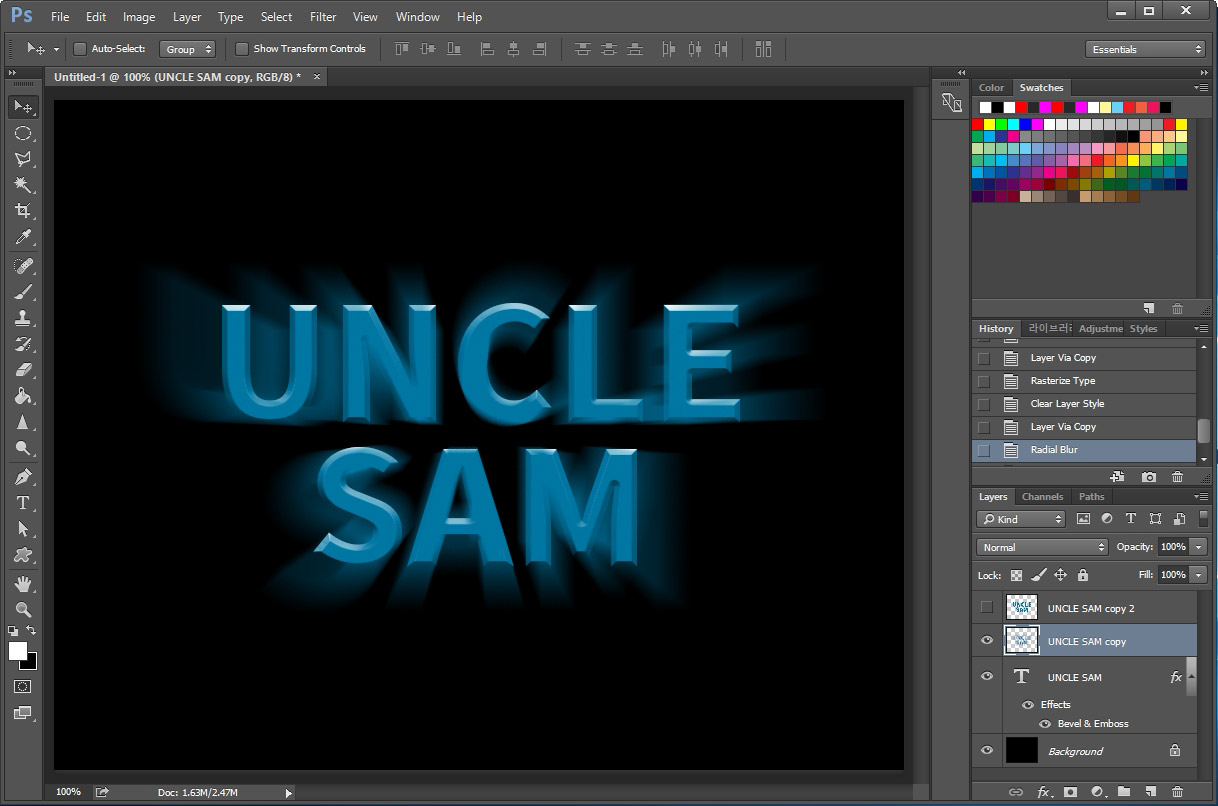Viewport: 1218px width, 806px height.
Task: Open the layer filter Kind dropdown
Action: tap(1021, 519)
